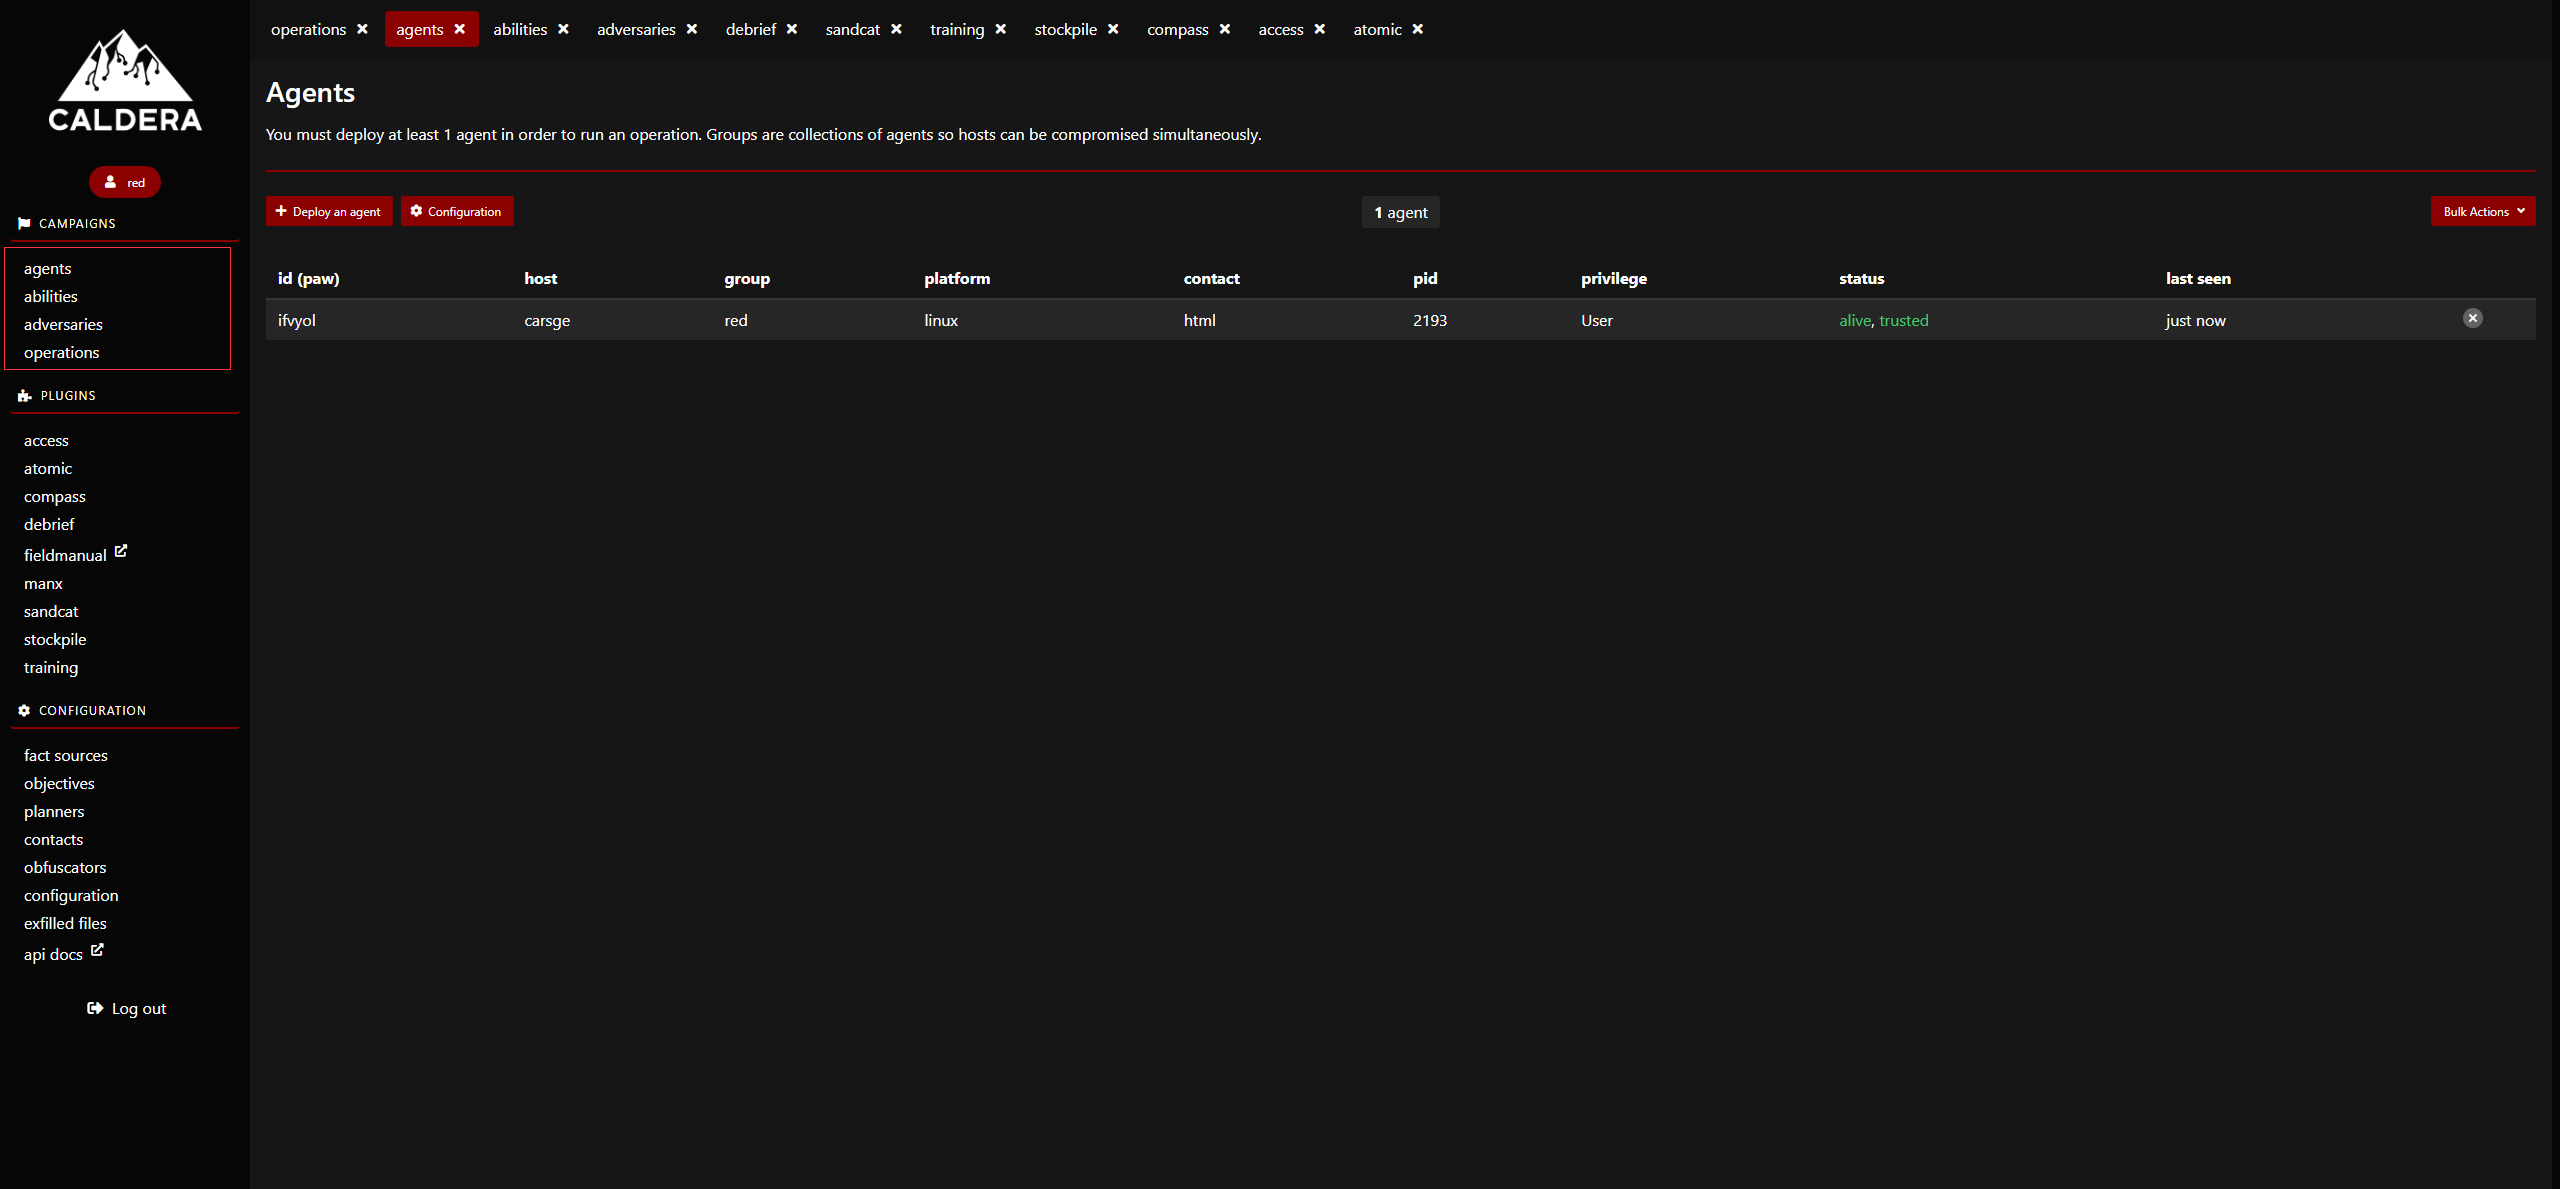Switch to the operations tab

308,29
